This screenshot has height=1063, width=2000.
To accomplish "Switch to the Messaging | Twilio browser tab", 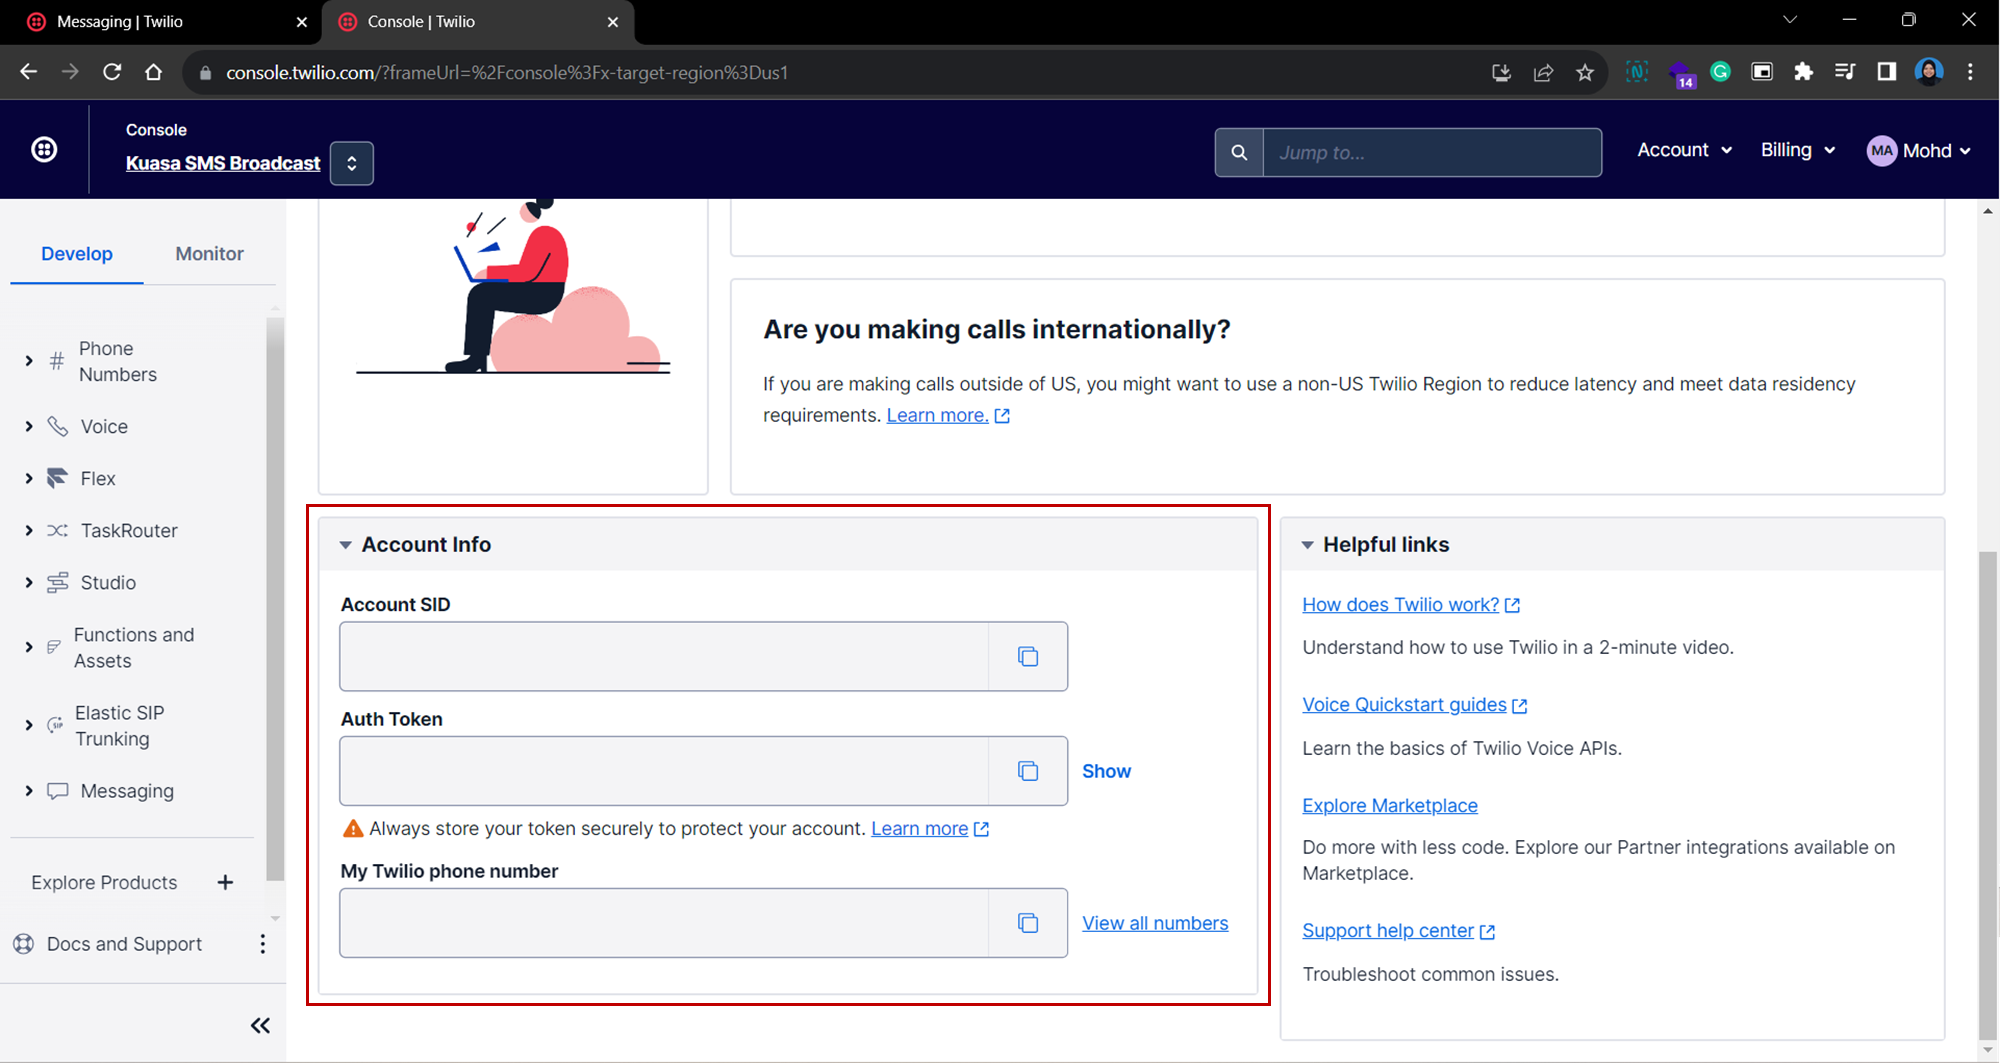I will 120,22.
